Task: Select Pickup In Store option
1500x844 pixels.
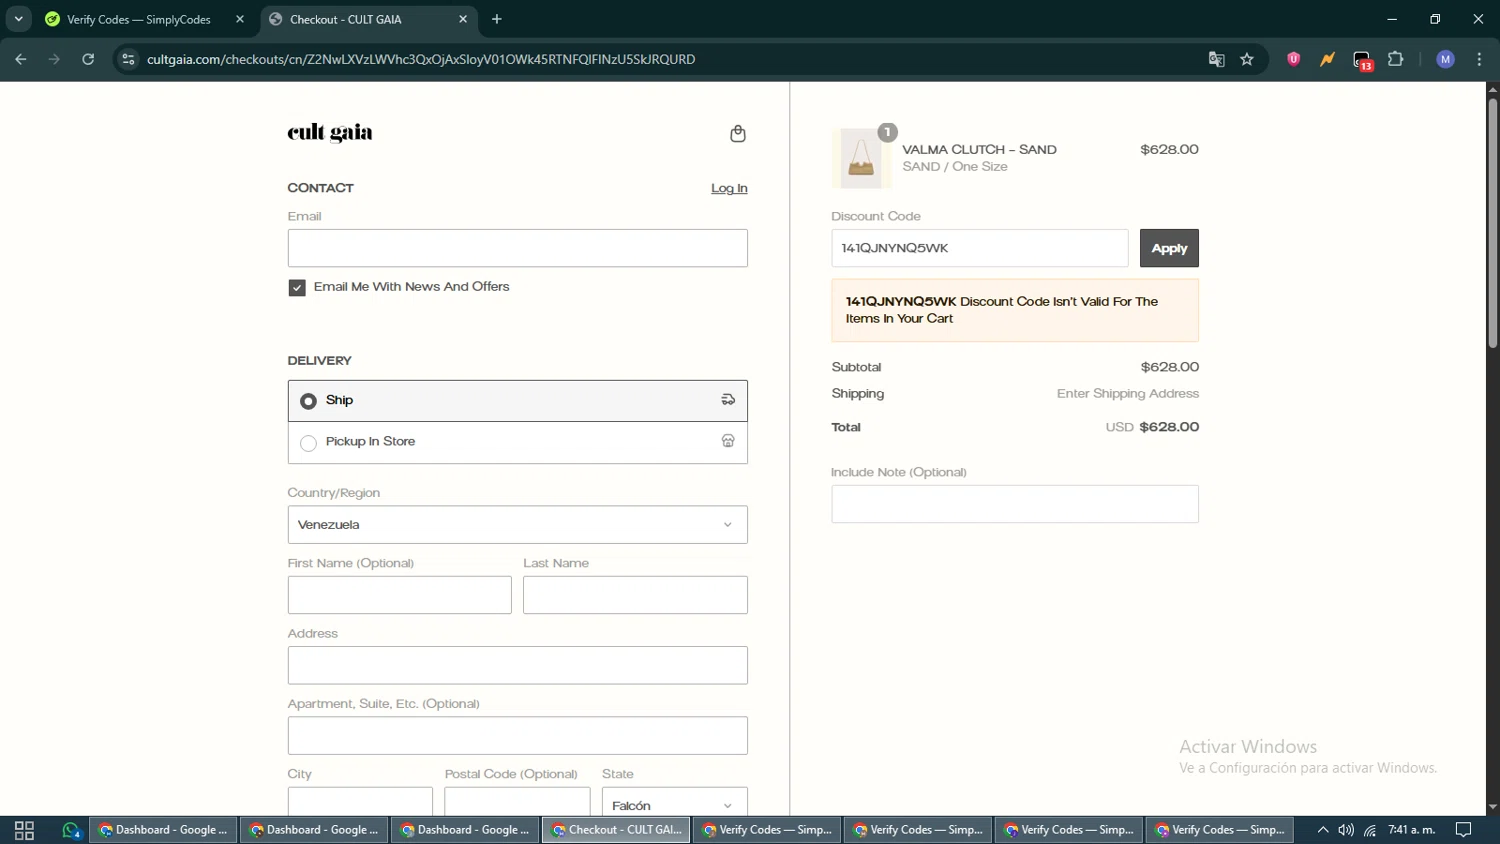Action: click(518, 442)
